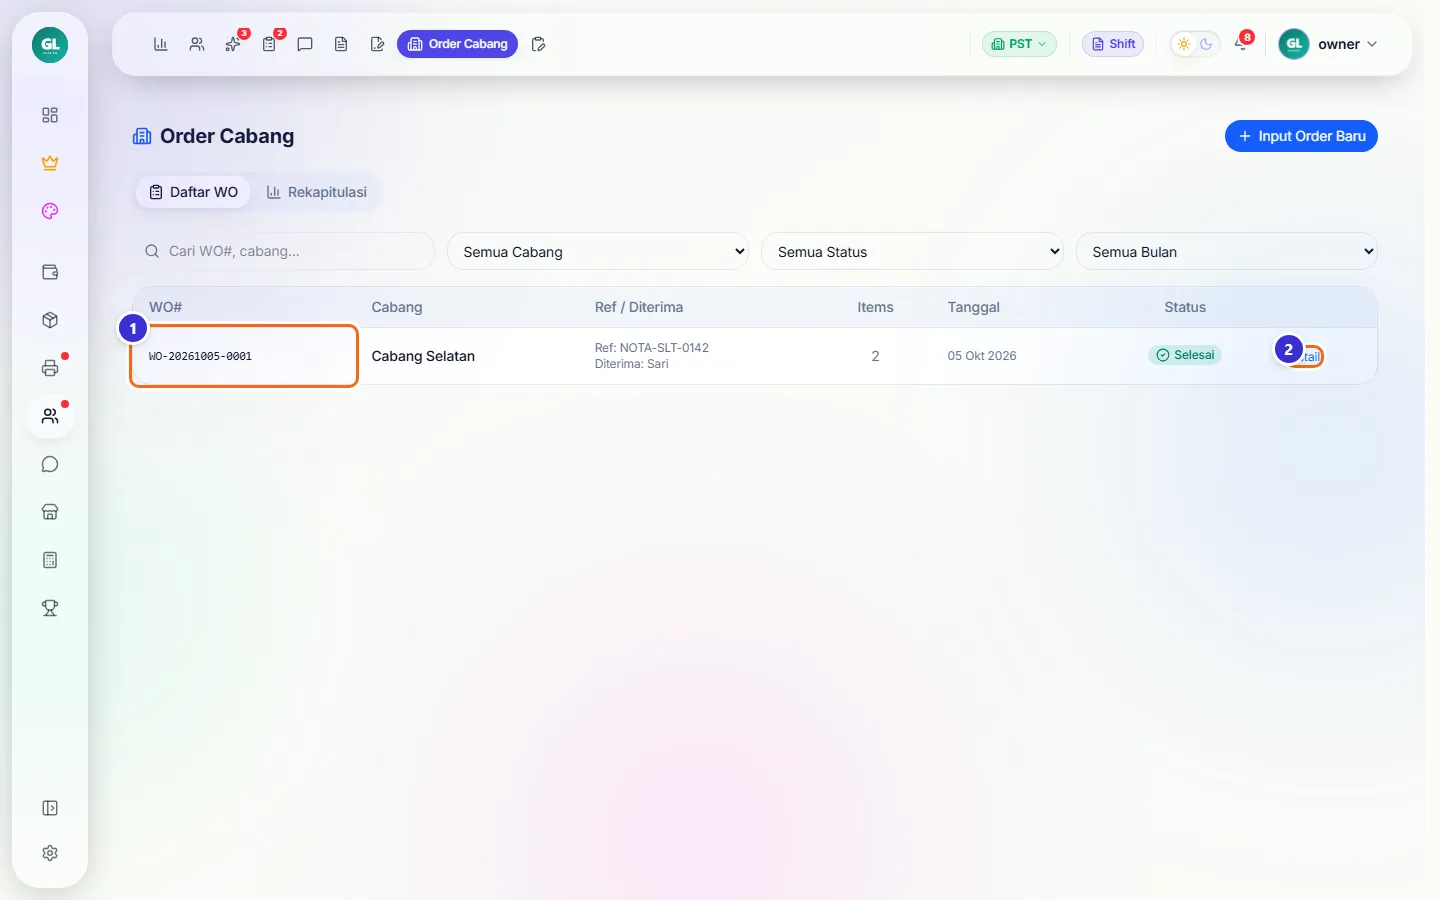Image resolution: width=1440 pixels, height=900 pixels.
Task: Open the printer icon in sidebar
Action: point(50,368)
